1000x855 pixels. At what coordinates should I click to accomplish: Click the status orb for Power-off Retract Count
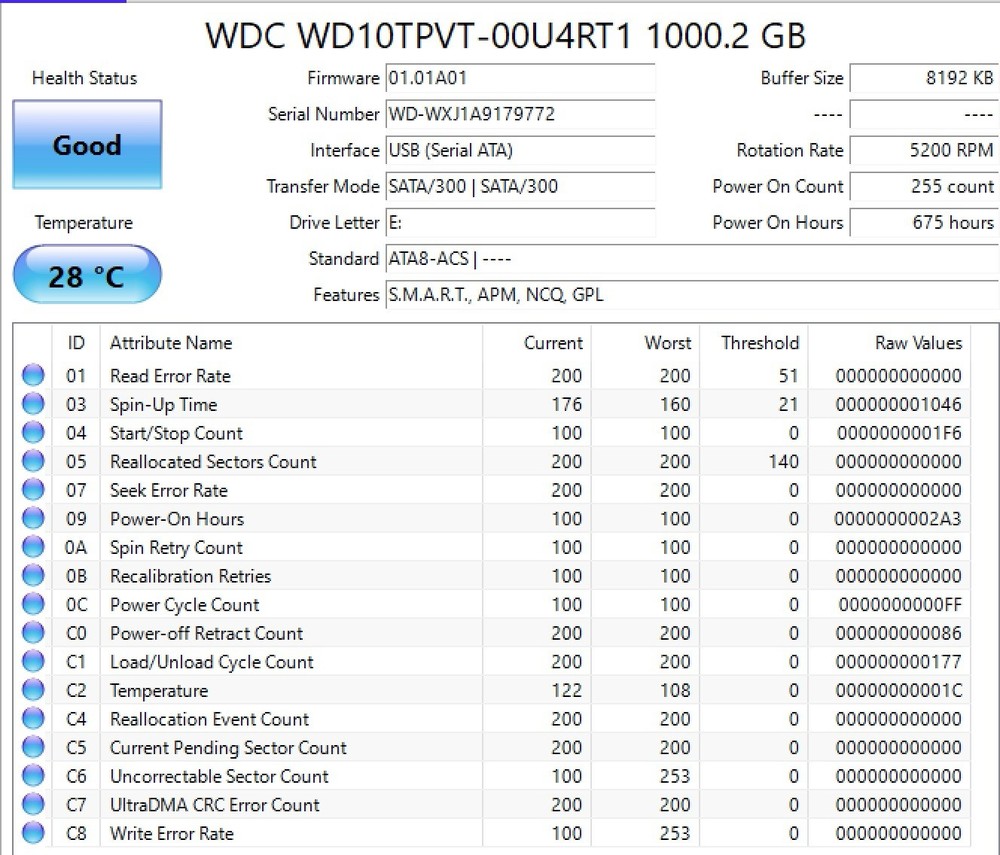click(33, 633)
